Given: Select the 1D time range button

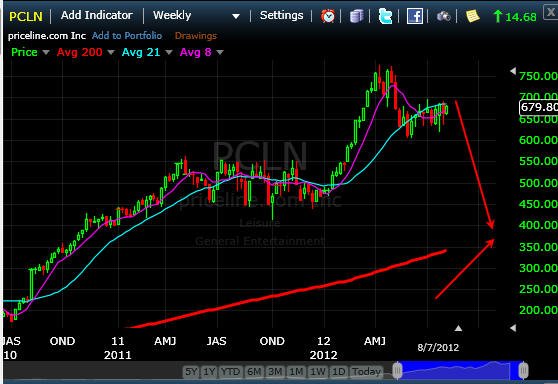Looking at the screenshot, I should point(338,372).
